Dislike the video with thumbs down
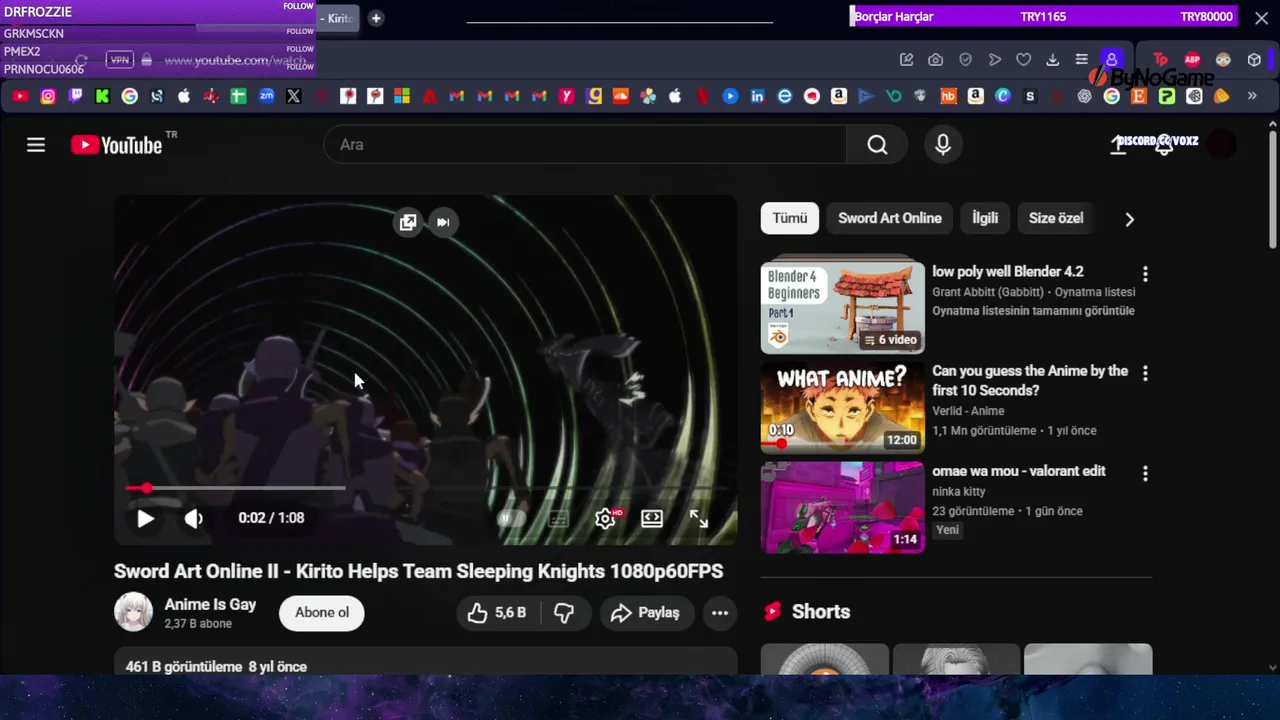Image resolution: width=1280 pixels, height=720 pixels. pos(564,613)
